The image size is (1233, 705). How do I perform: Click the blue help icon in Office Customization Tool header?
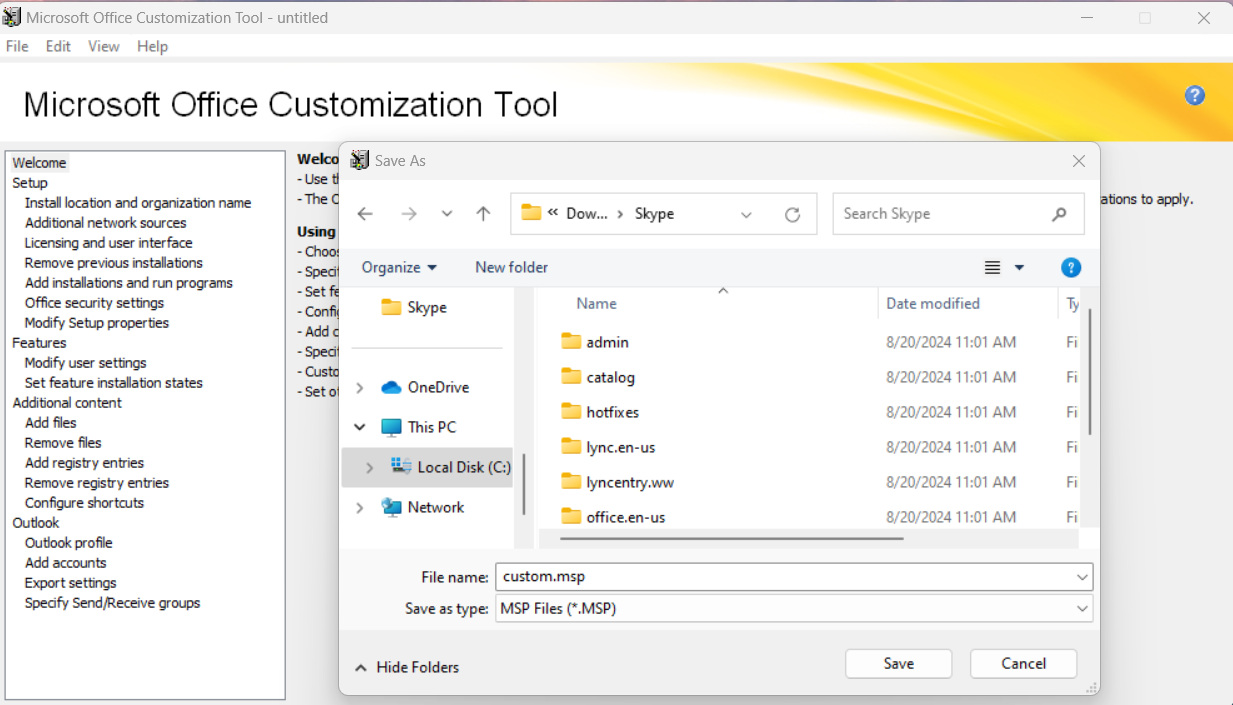point(1194,96)
